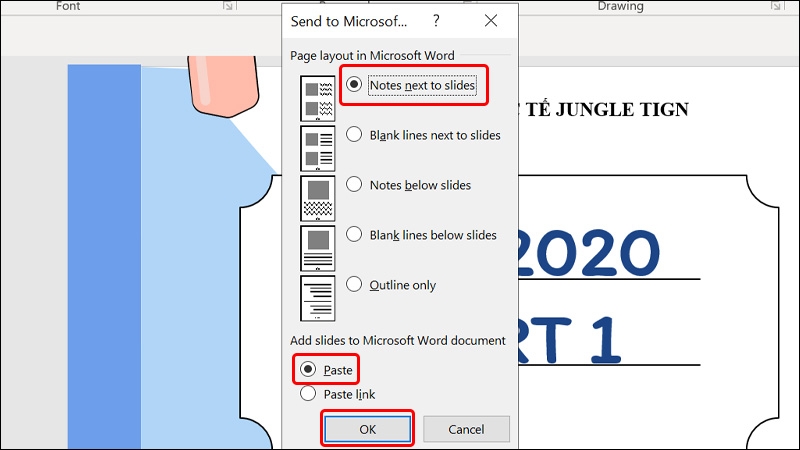This screenshot has height=450, width=800.
Task: Open the Drawing group dialog launcher
Action: click(x=776, y=6)
